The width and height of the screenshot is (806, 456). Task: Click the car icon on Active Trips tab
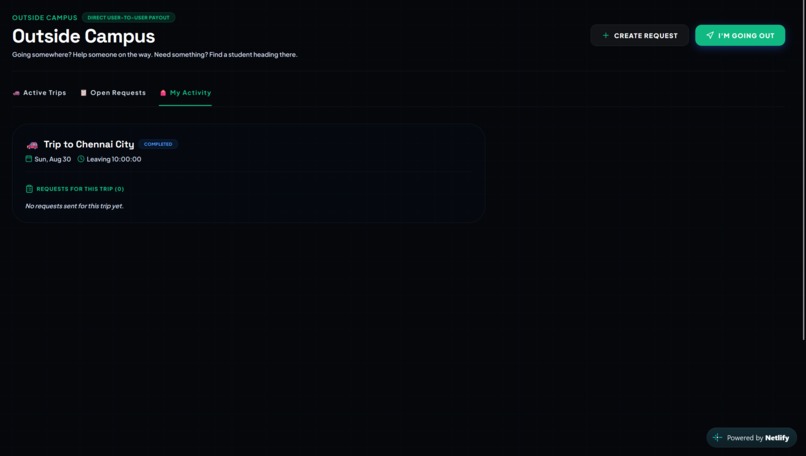[x=16, y=93]
